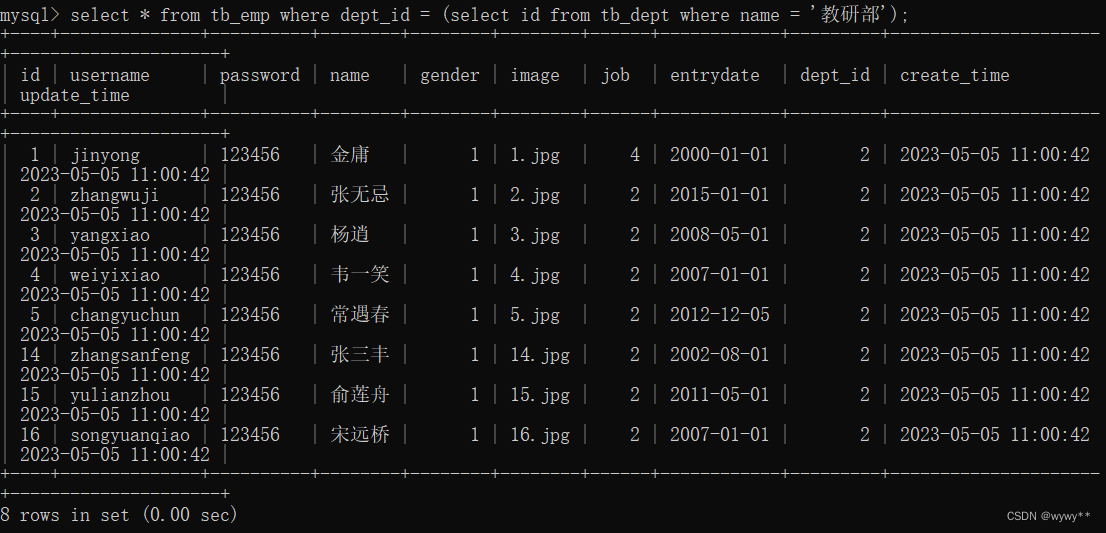Click the 'image' column header

tap(535, 75)
